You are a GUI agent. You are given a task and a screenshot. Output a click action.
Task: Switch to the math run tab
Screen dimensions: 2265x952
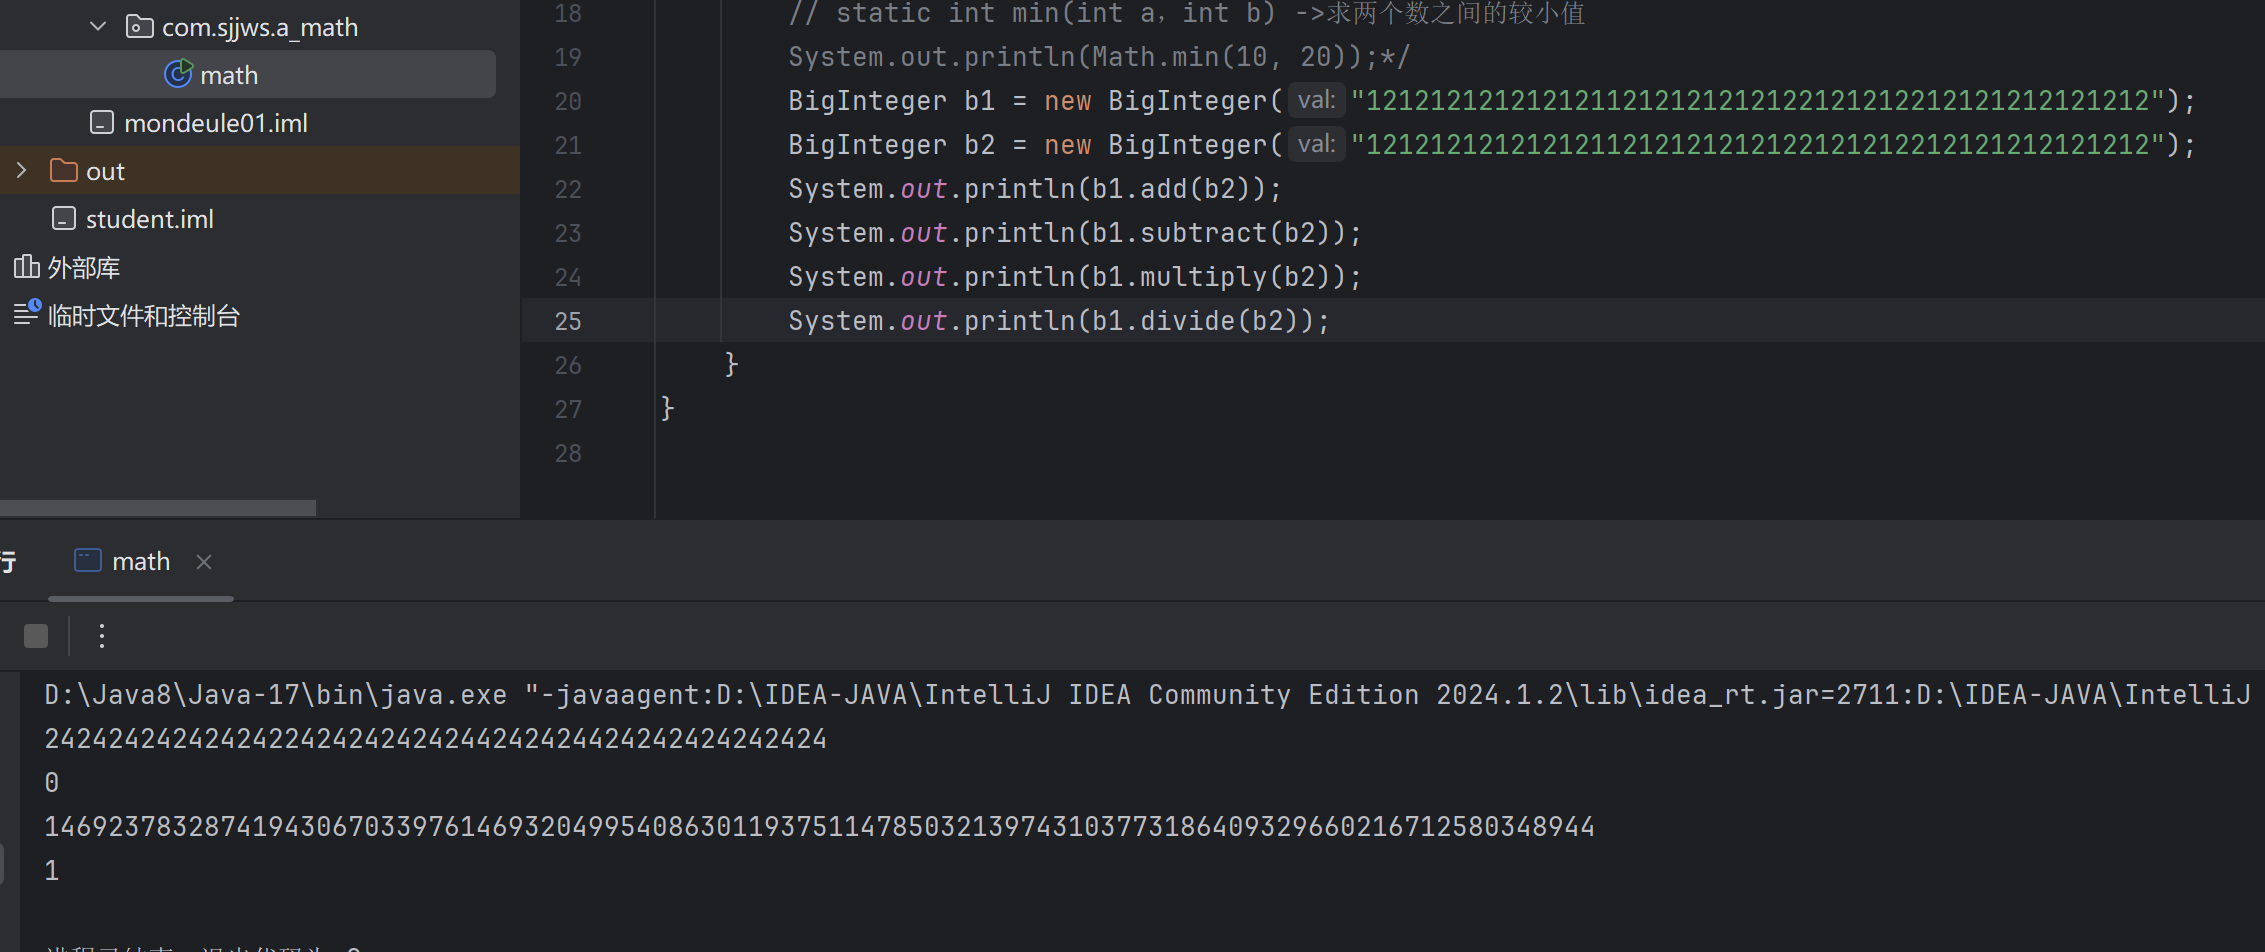tap(140, 562)
